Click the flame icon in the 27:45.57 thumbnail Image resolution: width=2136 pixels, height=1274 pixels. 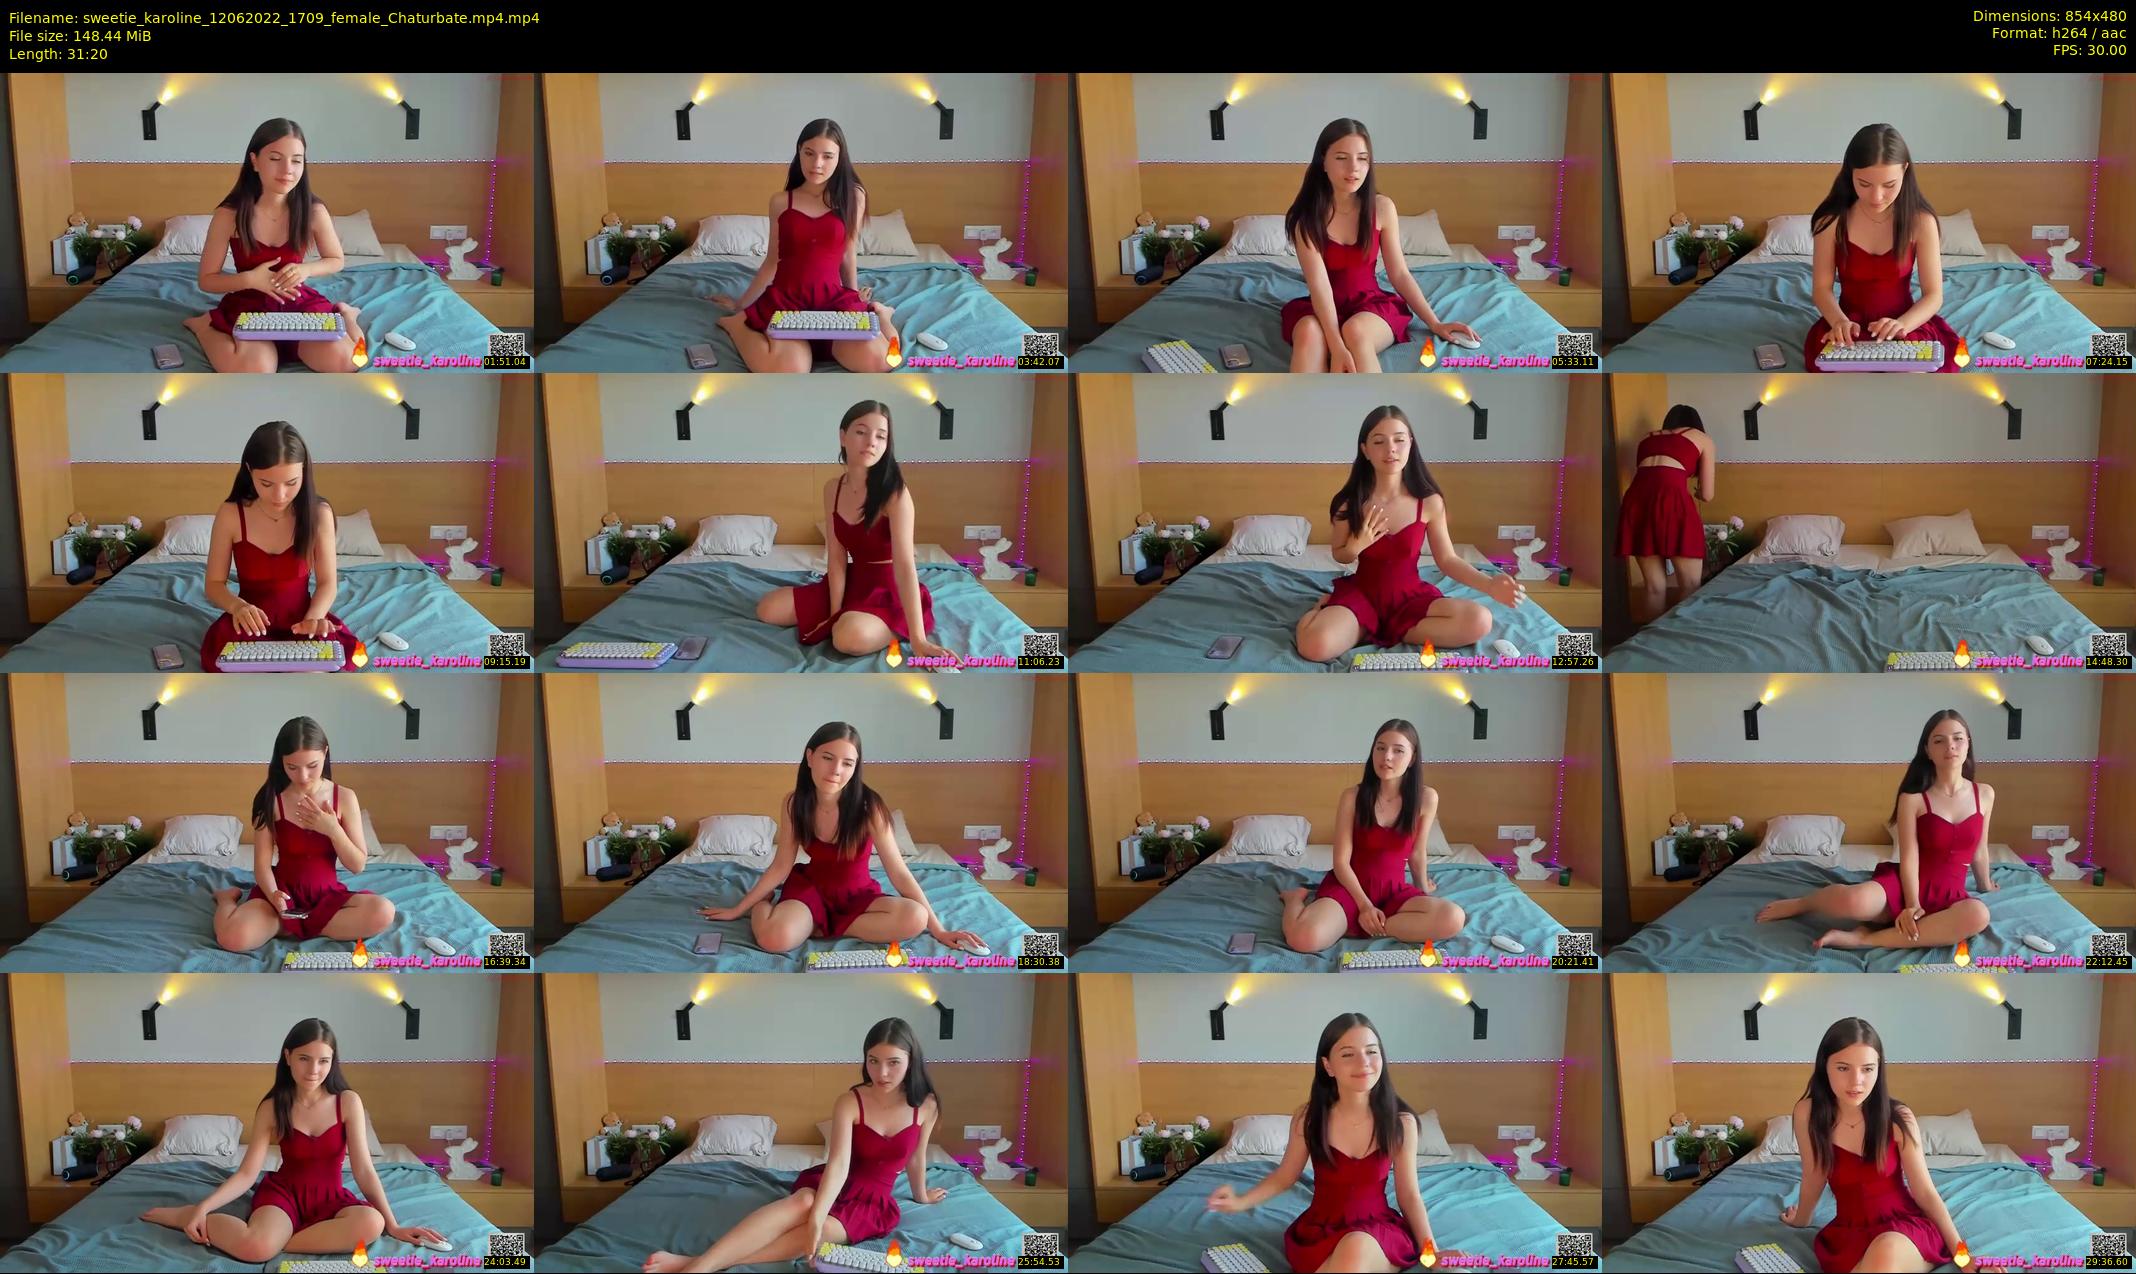click(x=1428, y=1252)
